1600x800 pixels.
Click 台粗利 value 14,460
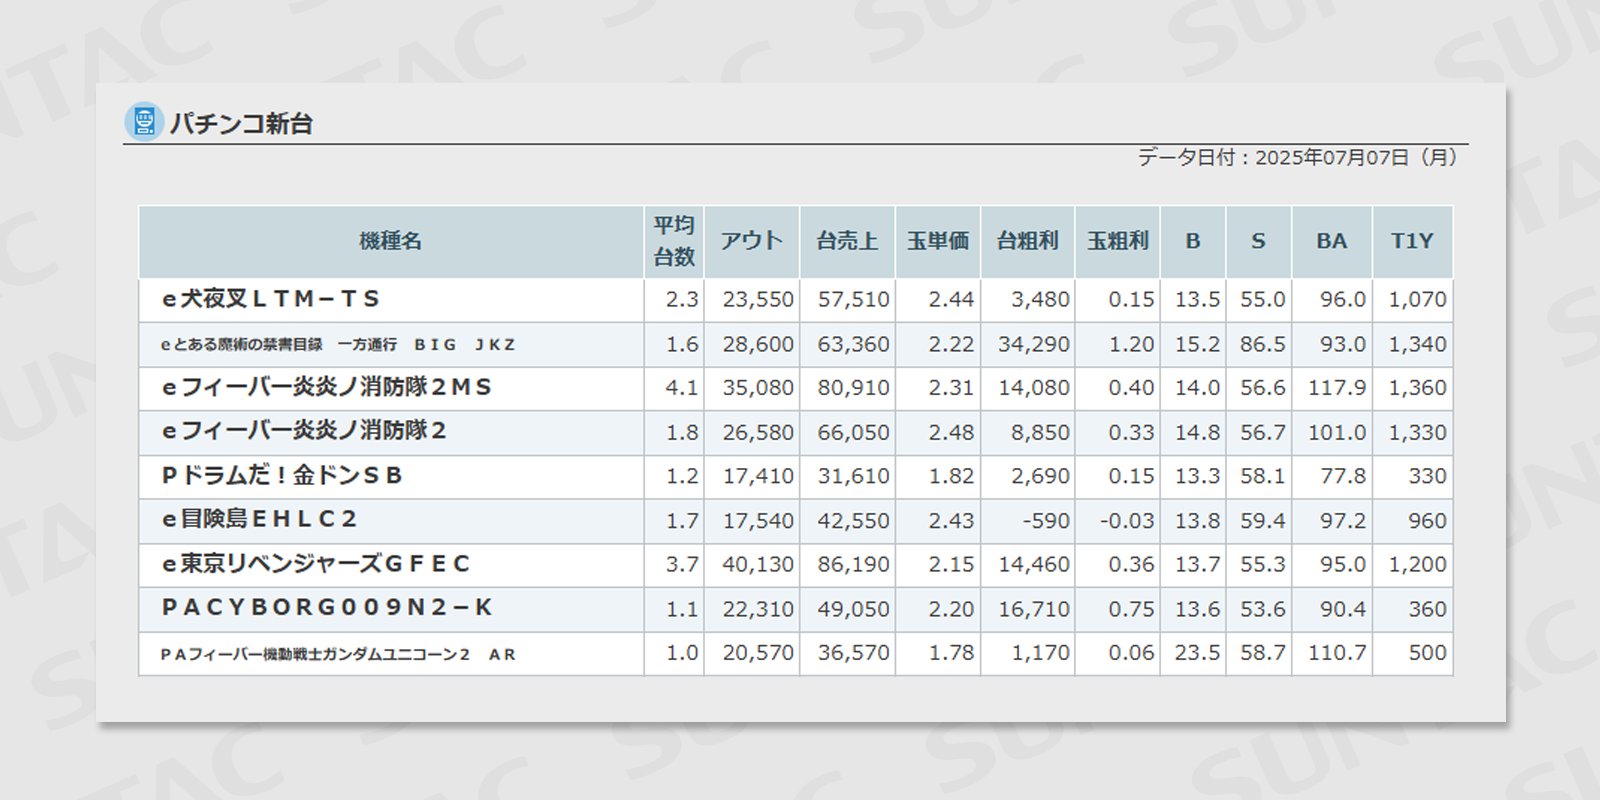1034,564
